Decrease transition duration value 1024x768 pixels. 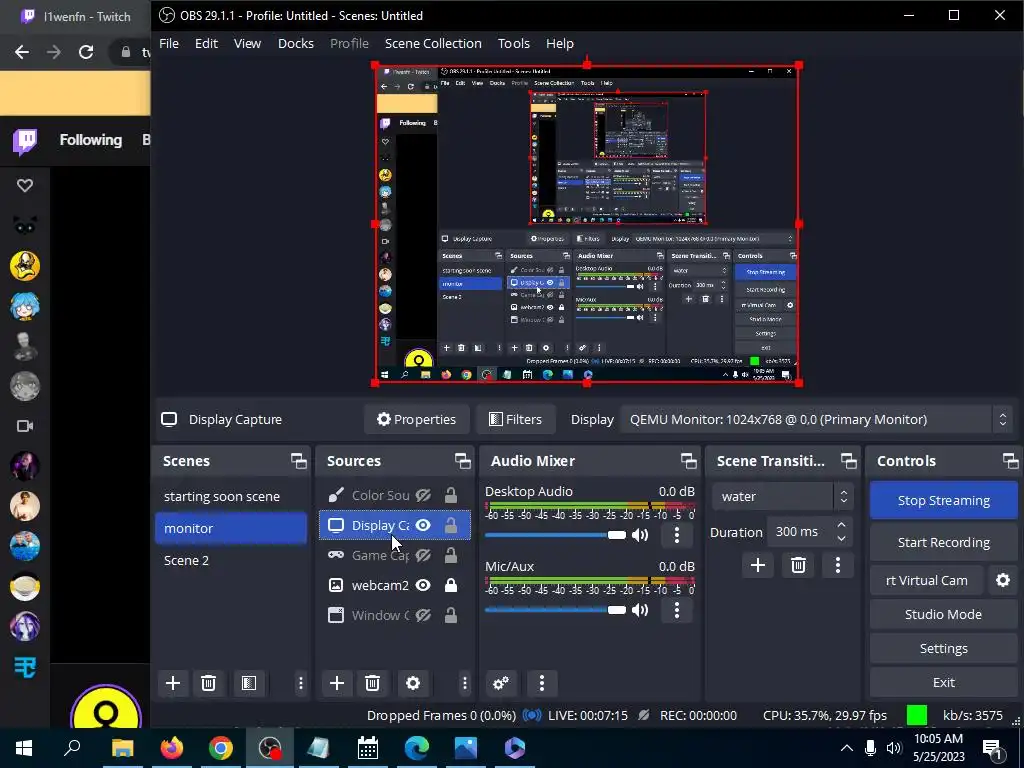click(841, 539)
